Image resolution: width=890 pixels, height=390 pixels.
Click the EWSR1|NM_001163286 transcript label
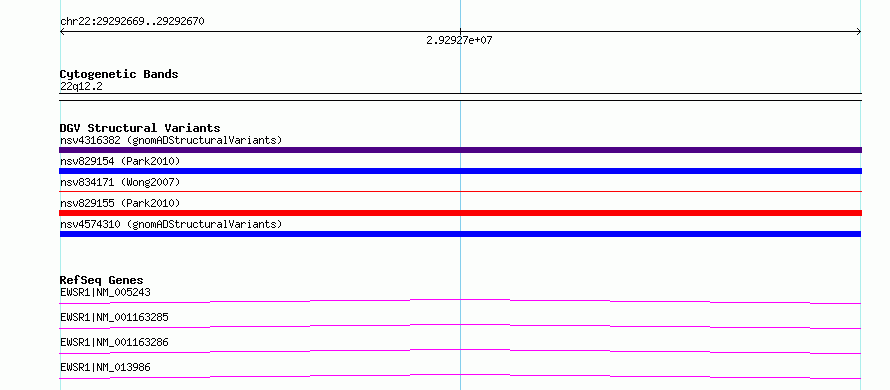(114, 342)
